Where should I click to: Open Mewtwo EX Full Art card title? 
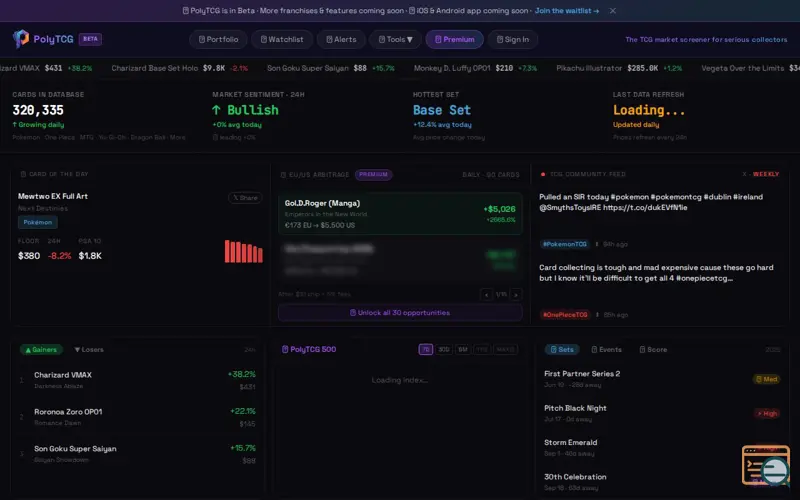[x=53, y=196]
